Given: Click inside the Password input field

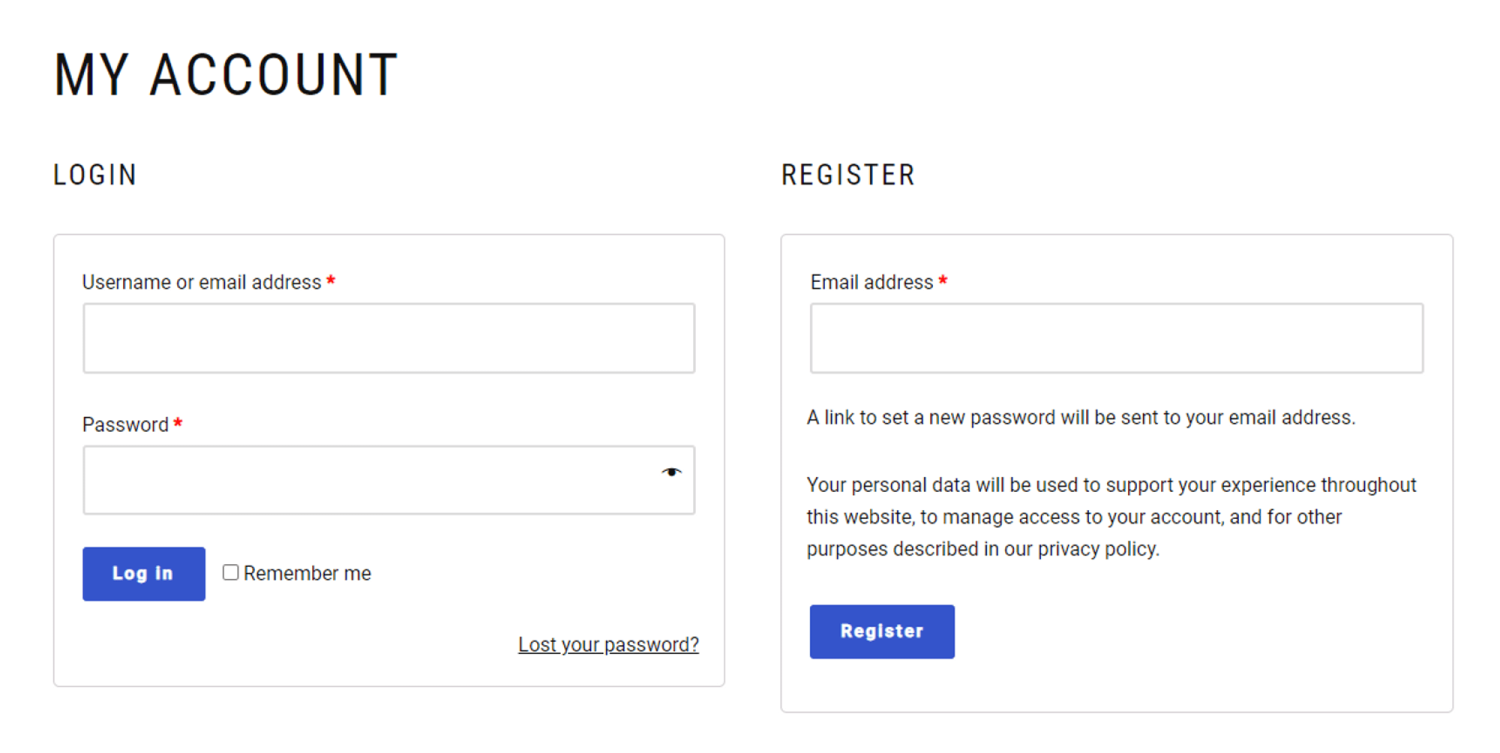Looking at the screenshot, I should click(370, 481).
